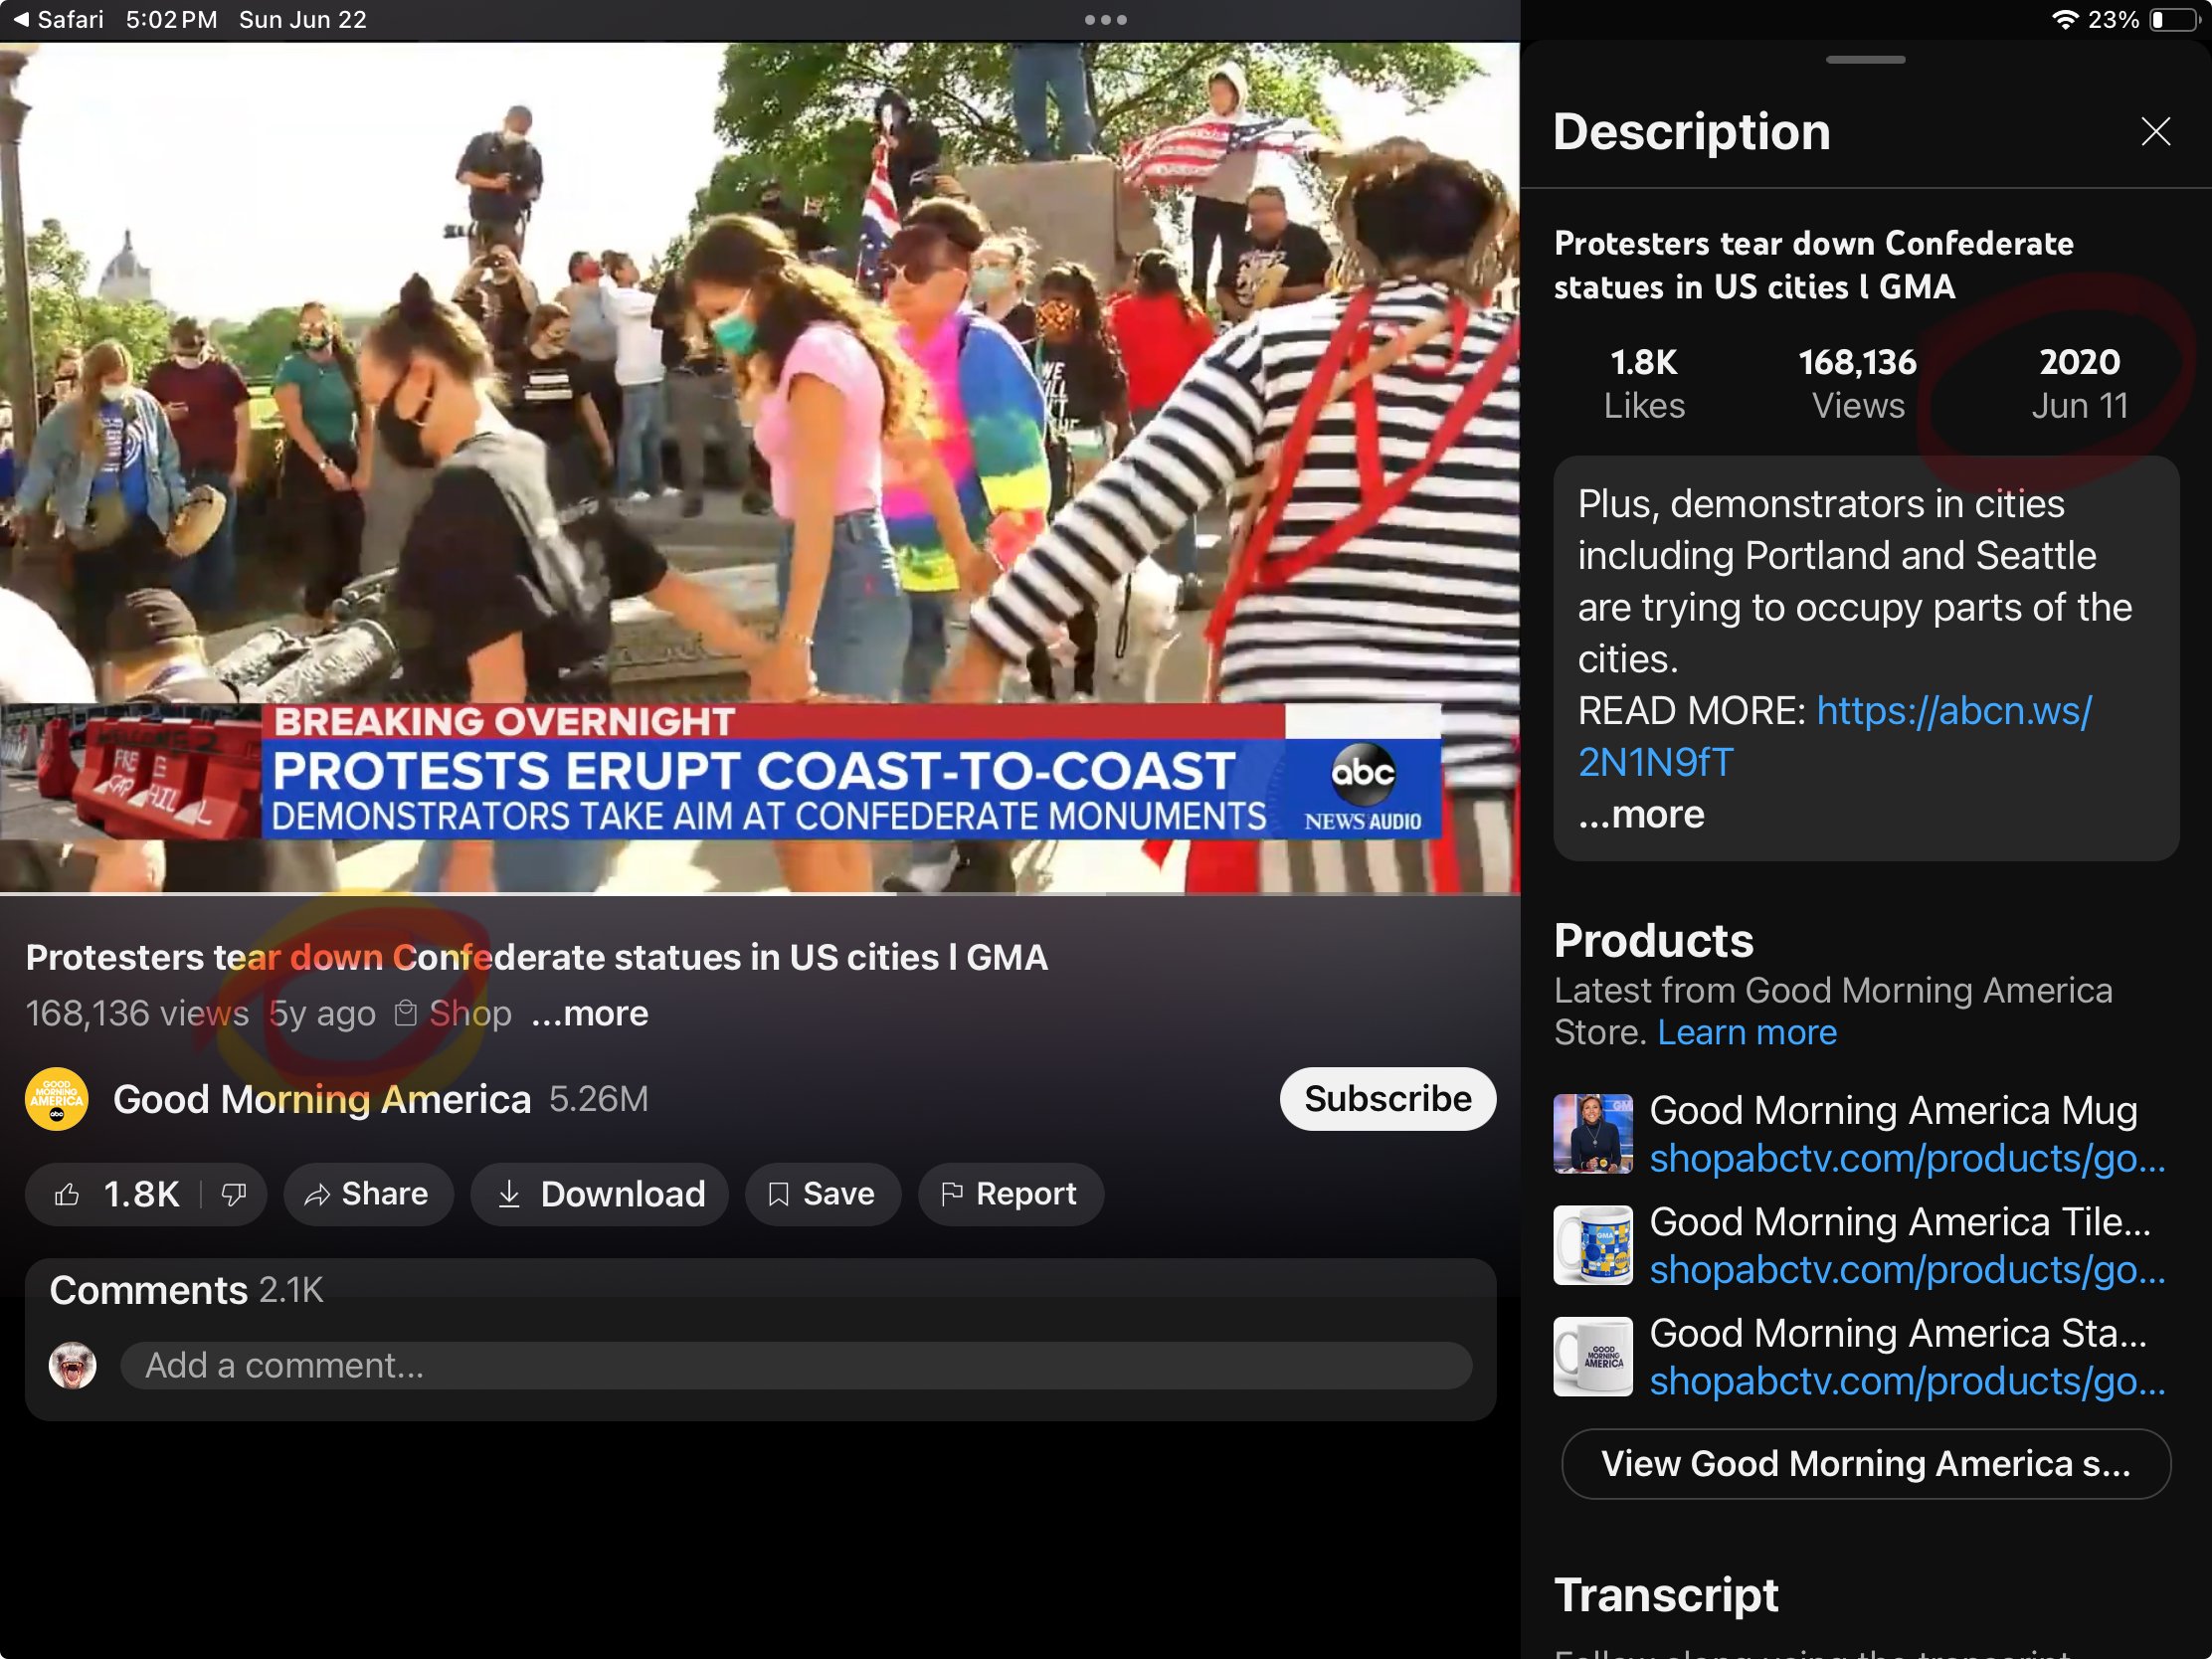
Task: Tap the 5:02 PM clock in status bar
Action: [171, 19]
